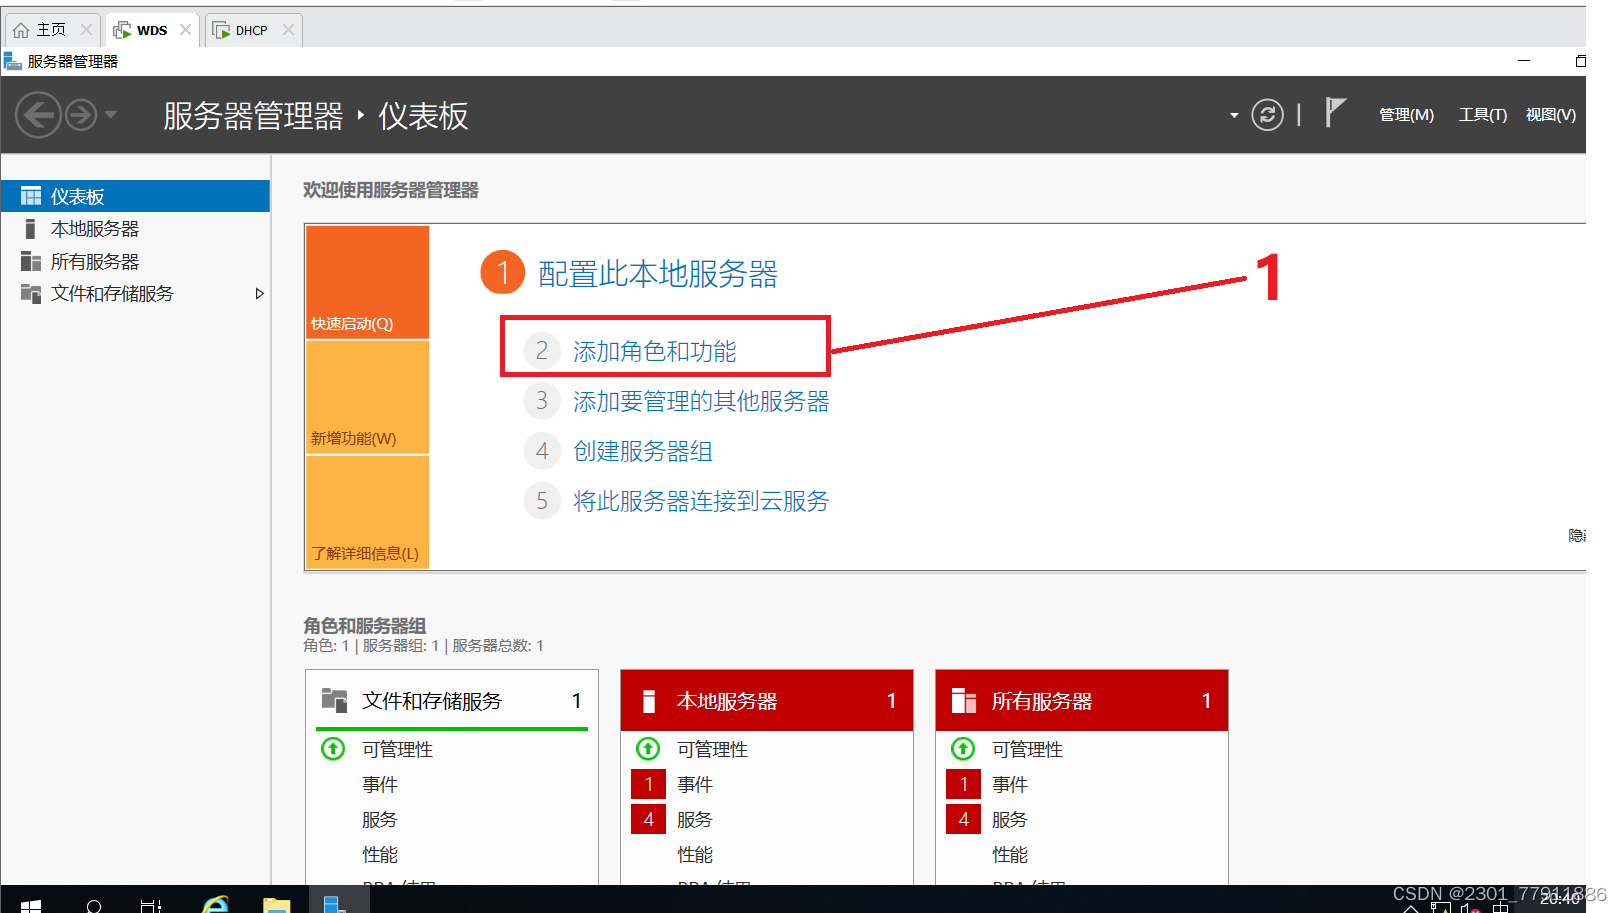
Task: Click 可管理性 status icon in 所有服务器 tile
Action: 963,748
